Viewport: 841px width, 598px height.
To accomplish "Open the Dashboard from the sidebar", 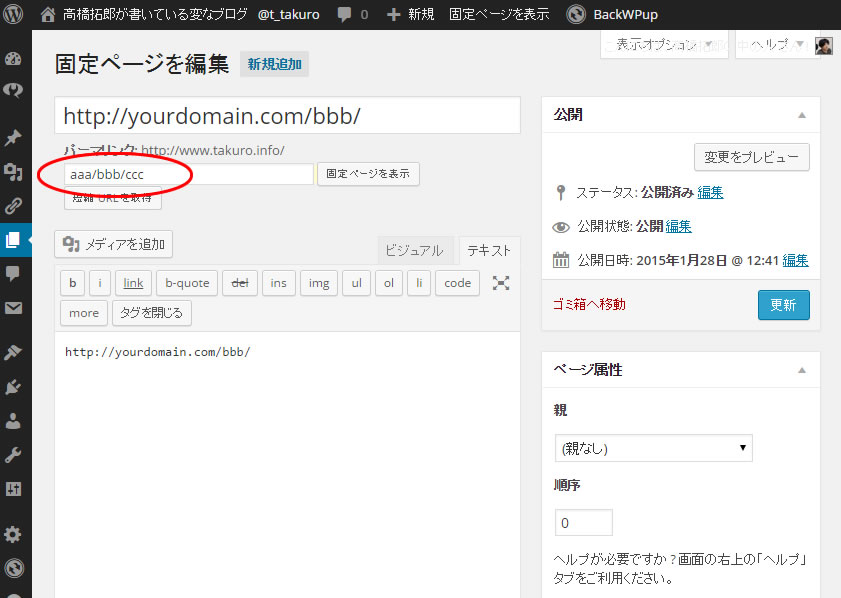I will coord(13,58).
